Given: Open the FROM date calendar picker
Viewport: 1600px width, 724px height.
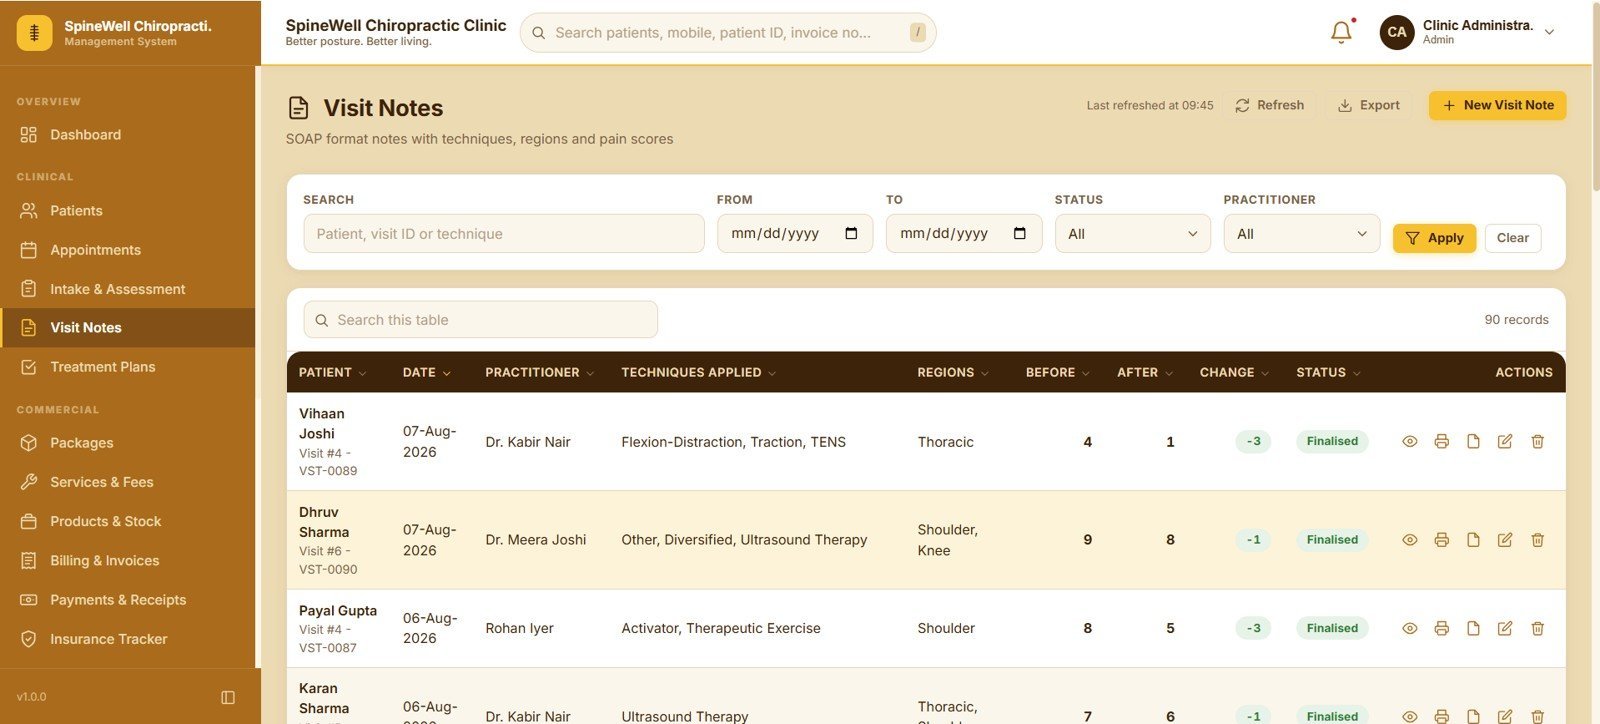Looking at the screenshot, I should (851, 234).
